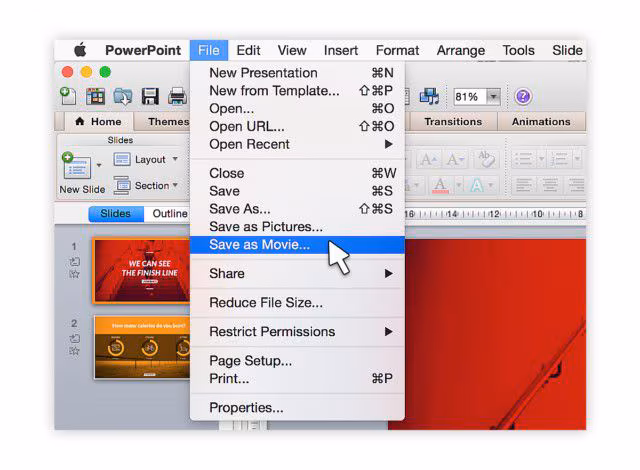Open the Arrange menu
The image size is (640, 470).
pos(461,50)
